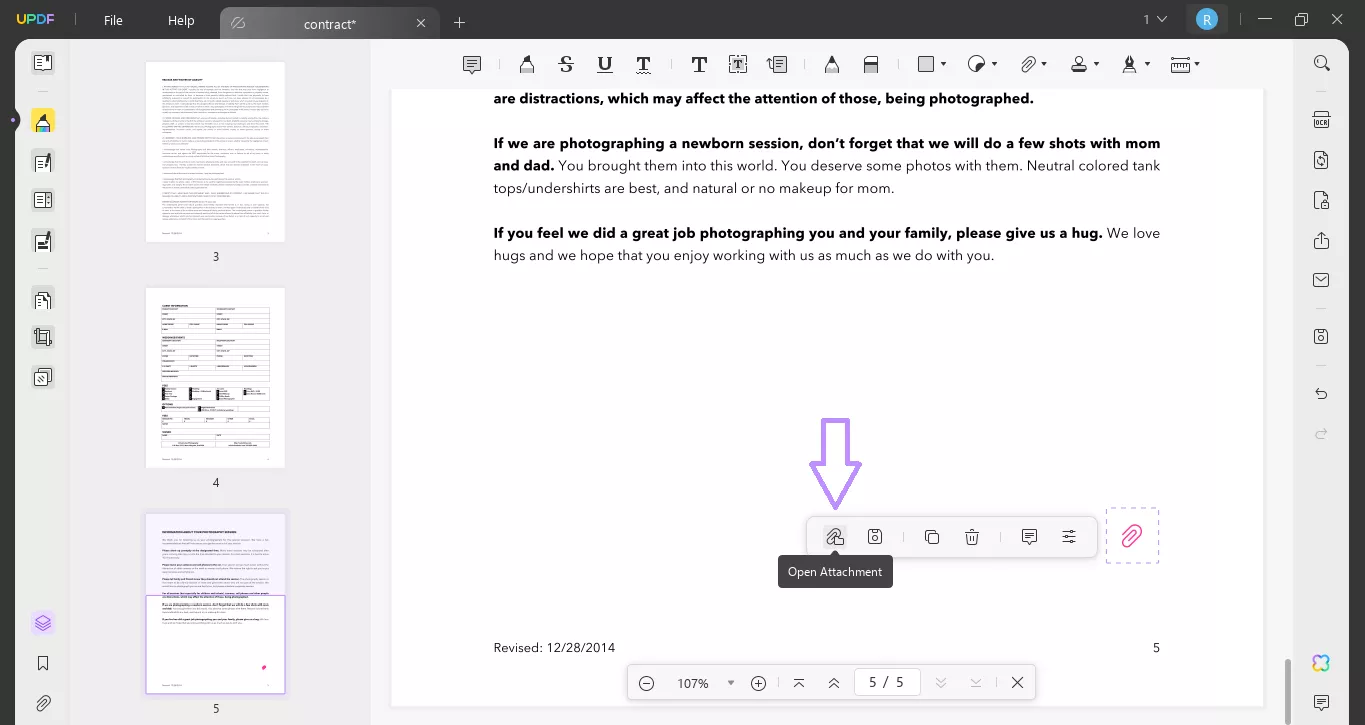Screen dimensions: 1365x725
Task: Select the contract* document tab
Action: point(329,23)
